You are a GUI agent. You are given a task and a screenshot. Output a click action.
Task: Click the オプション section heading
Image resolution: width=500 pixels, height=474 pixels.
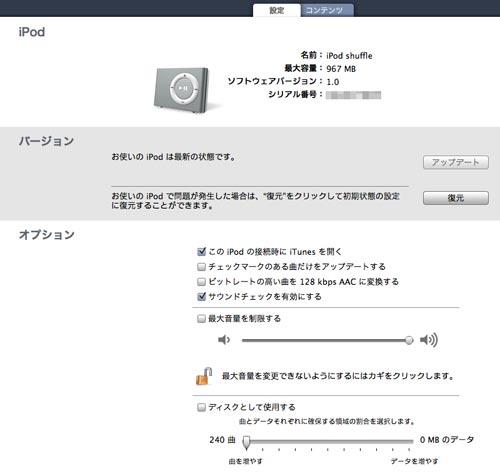(47, 235)
